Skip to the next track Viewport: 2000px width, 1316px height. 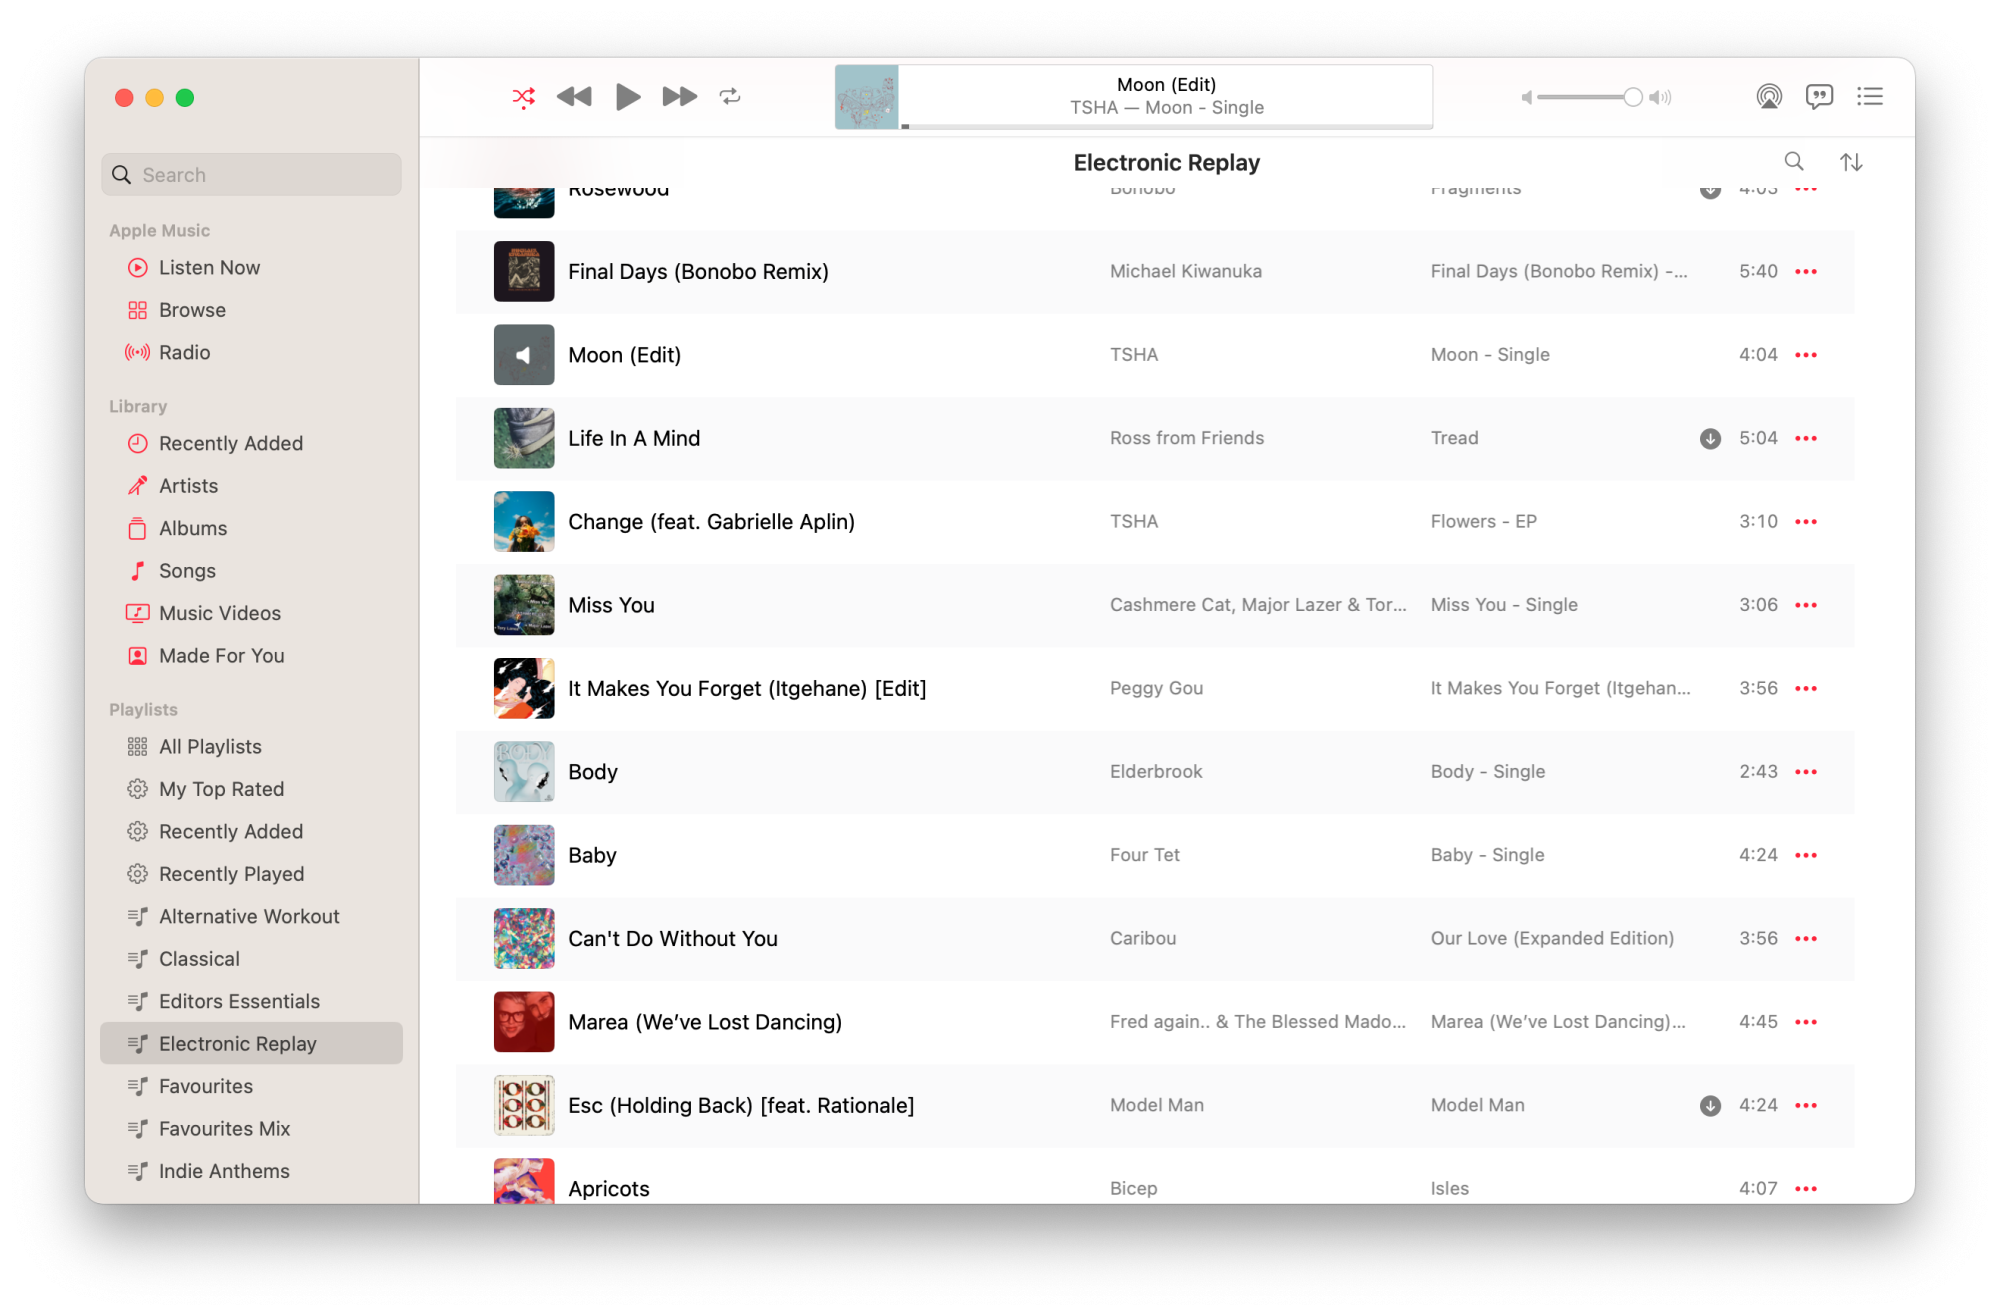tap(679, 97)
